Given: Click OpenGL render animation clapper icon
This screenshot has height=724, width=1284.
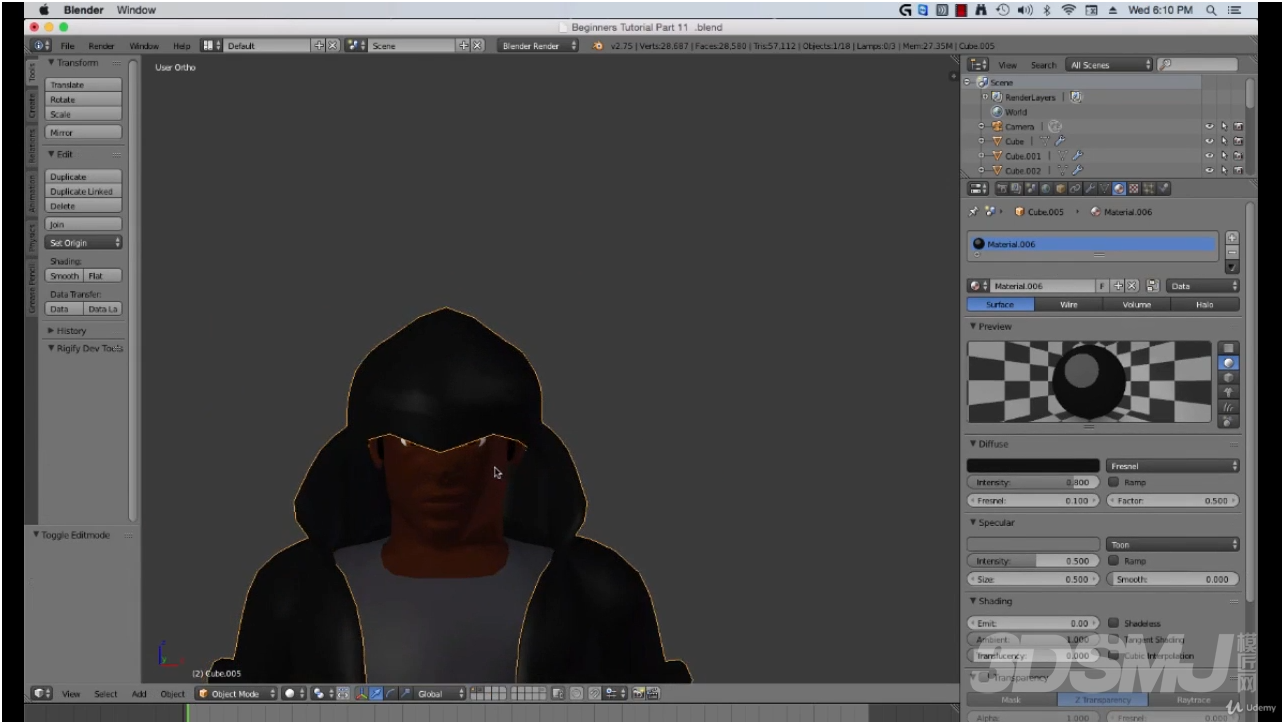Looking at the screenshot, I should pos(652,693).
